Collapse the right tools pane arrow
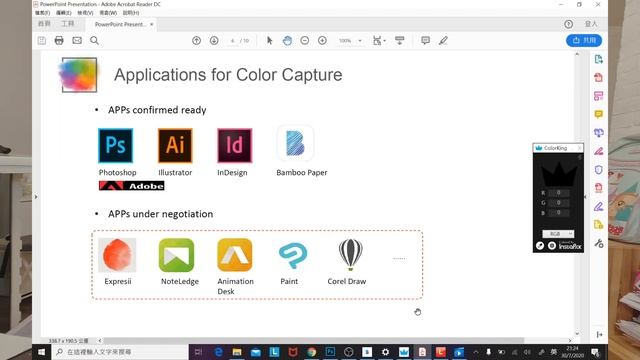Image resolution: width=640 pixels, height=360 pixels. [585, 197]
